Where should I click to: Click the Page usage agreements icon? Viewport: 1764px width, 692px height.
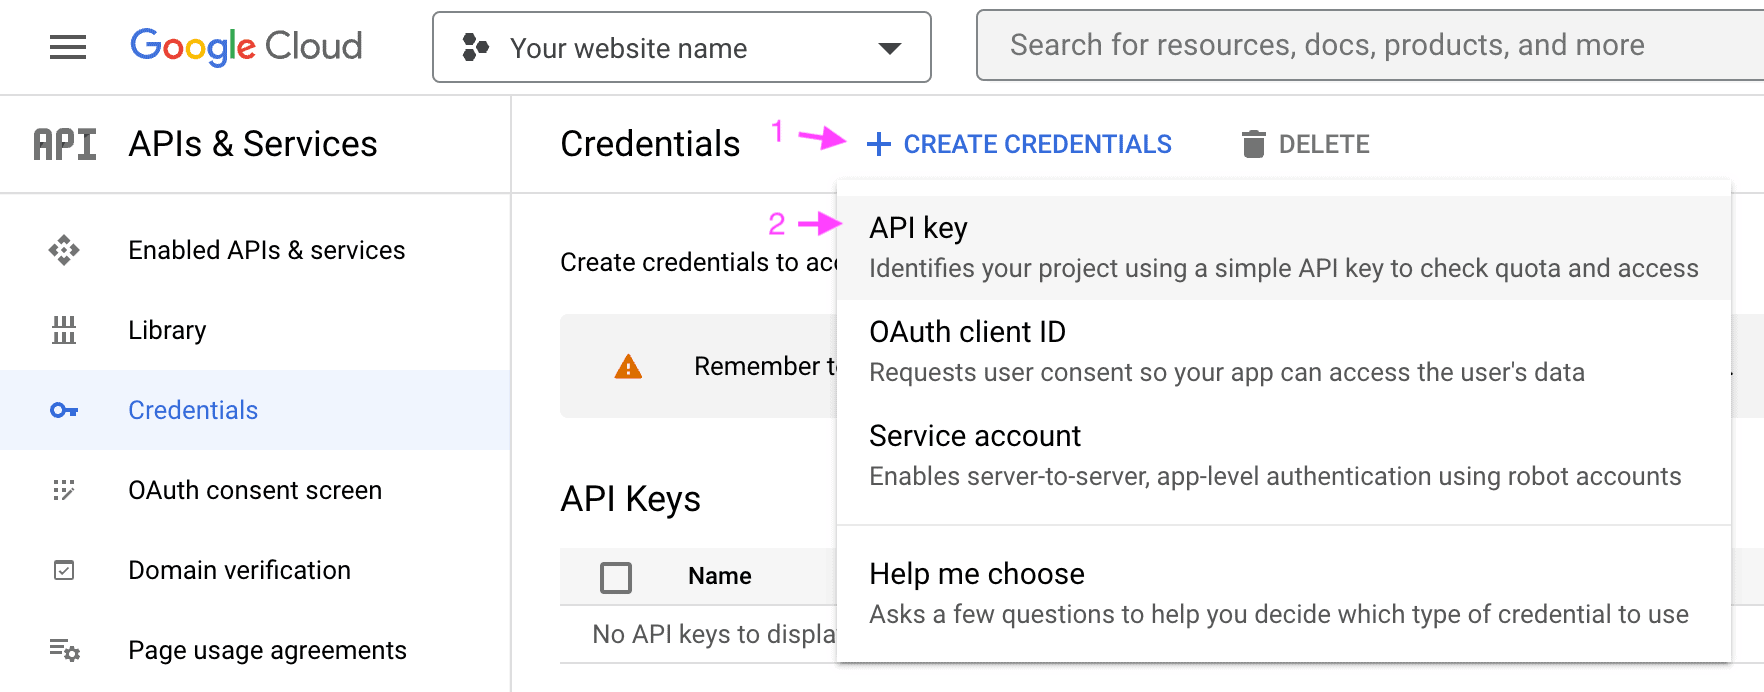click(x=64, y=650)
